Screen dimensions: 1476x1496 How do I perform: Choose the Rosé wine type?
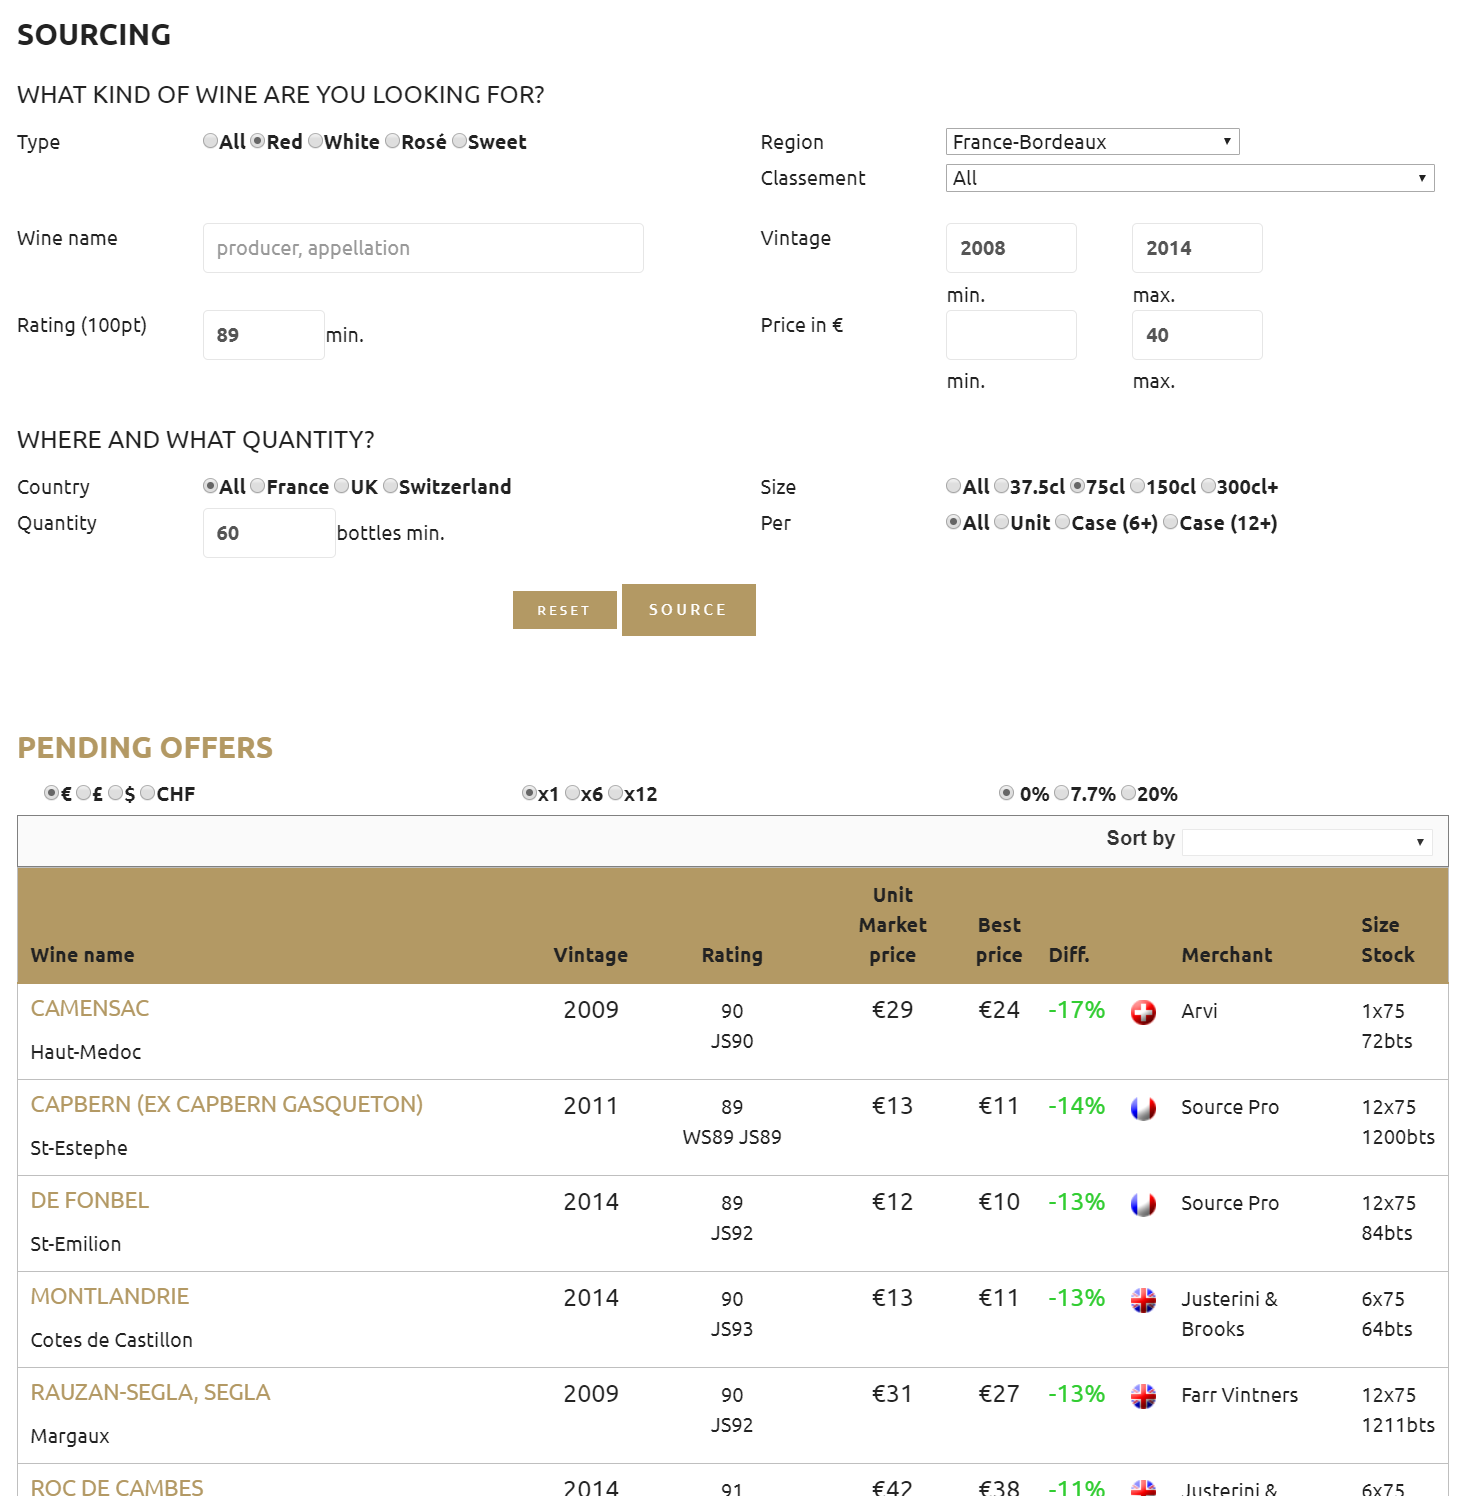coord(393,141)
